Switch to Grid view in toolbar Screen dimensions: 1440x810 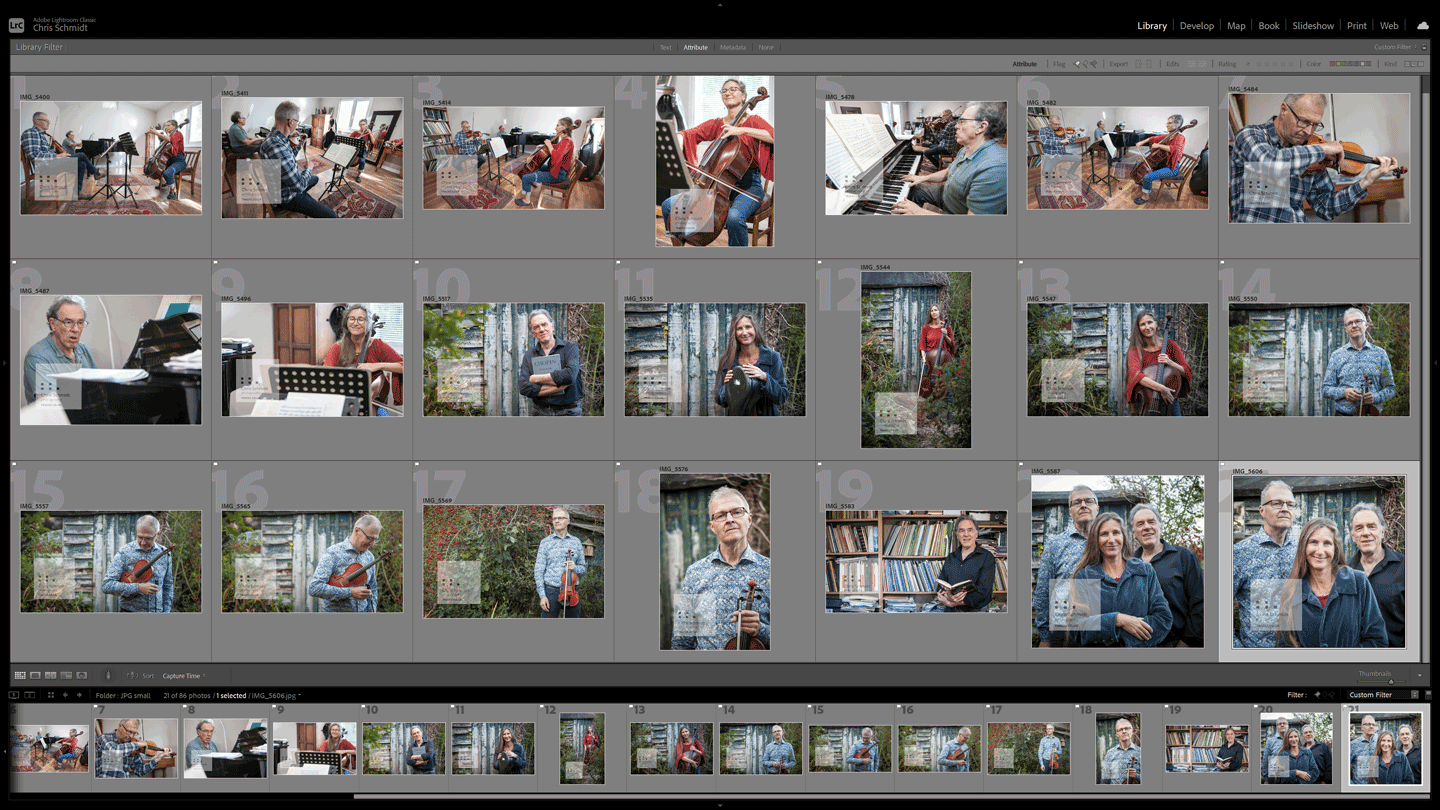[x=20, y=676]
